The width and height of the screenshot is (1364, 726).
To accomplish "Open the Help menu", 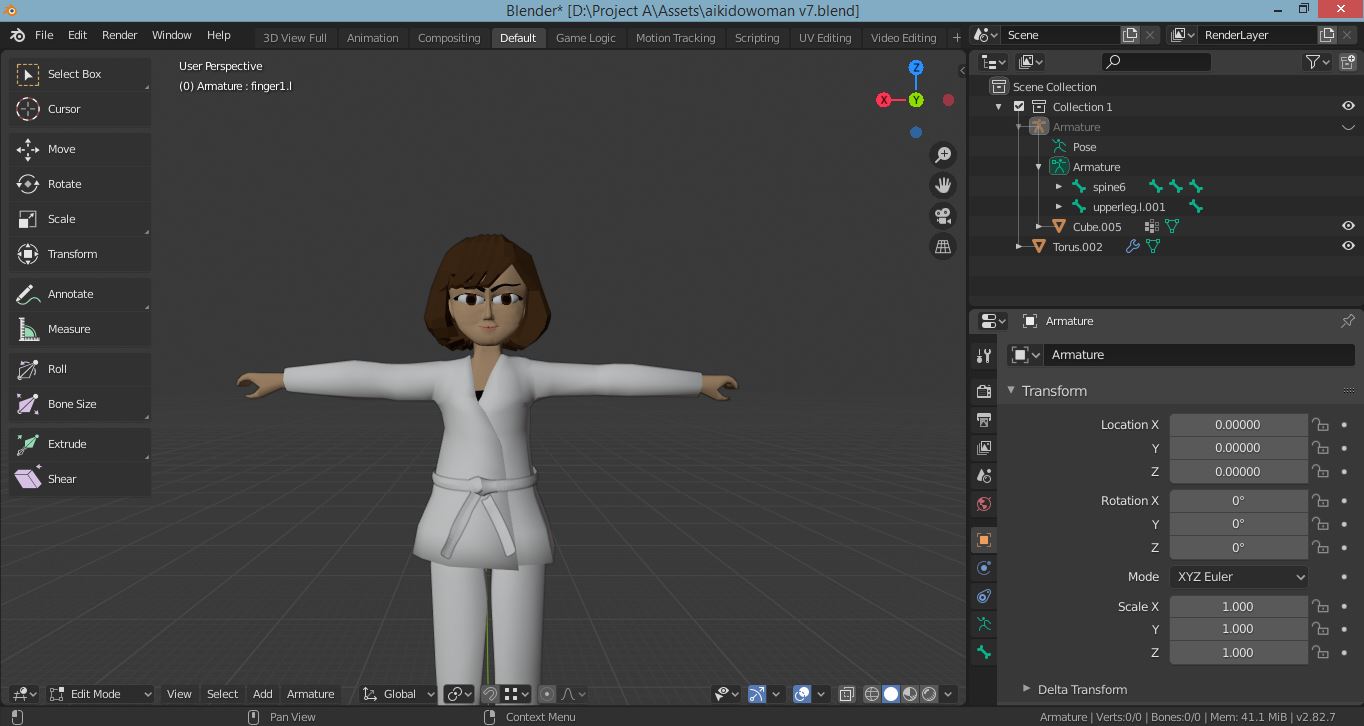I will (219, 35).
